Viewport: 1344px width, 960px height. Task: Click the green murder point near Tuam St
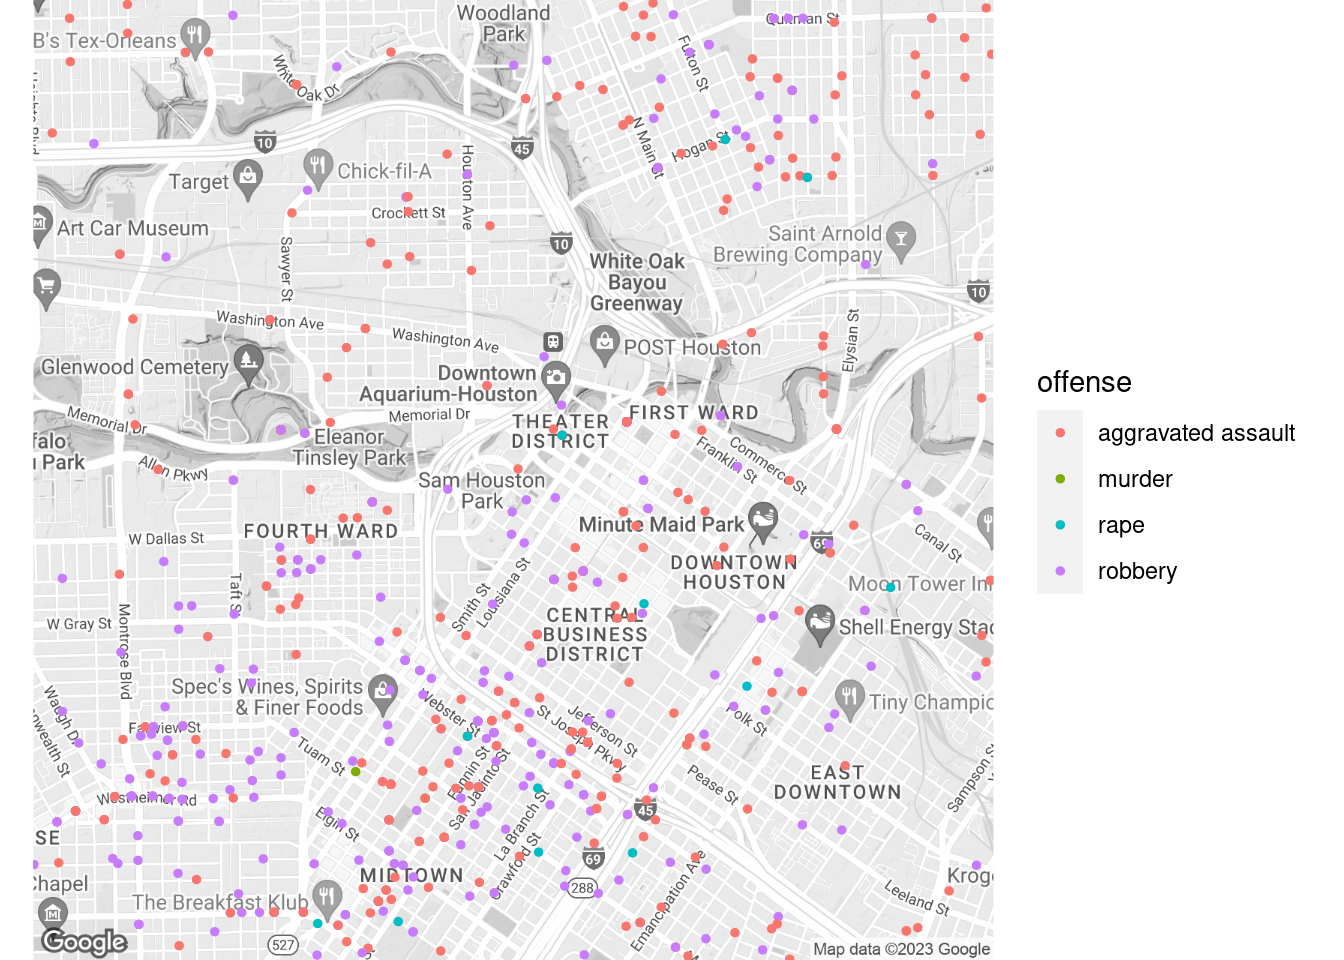coord(355,771)
